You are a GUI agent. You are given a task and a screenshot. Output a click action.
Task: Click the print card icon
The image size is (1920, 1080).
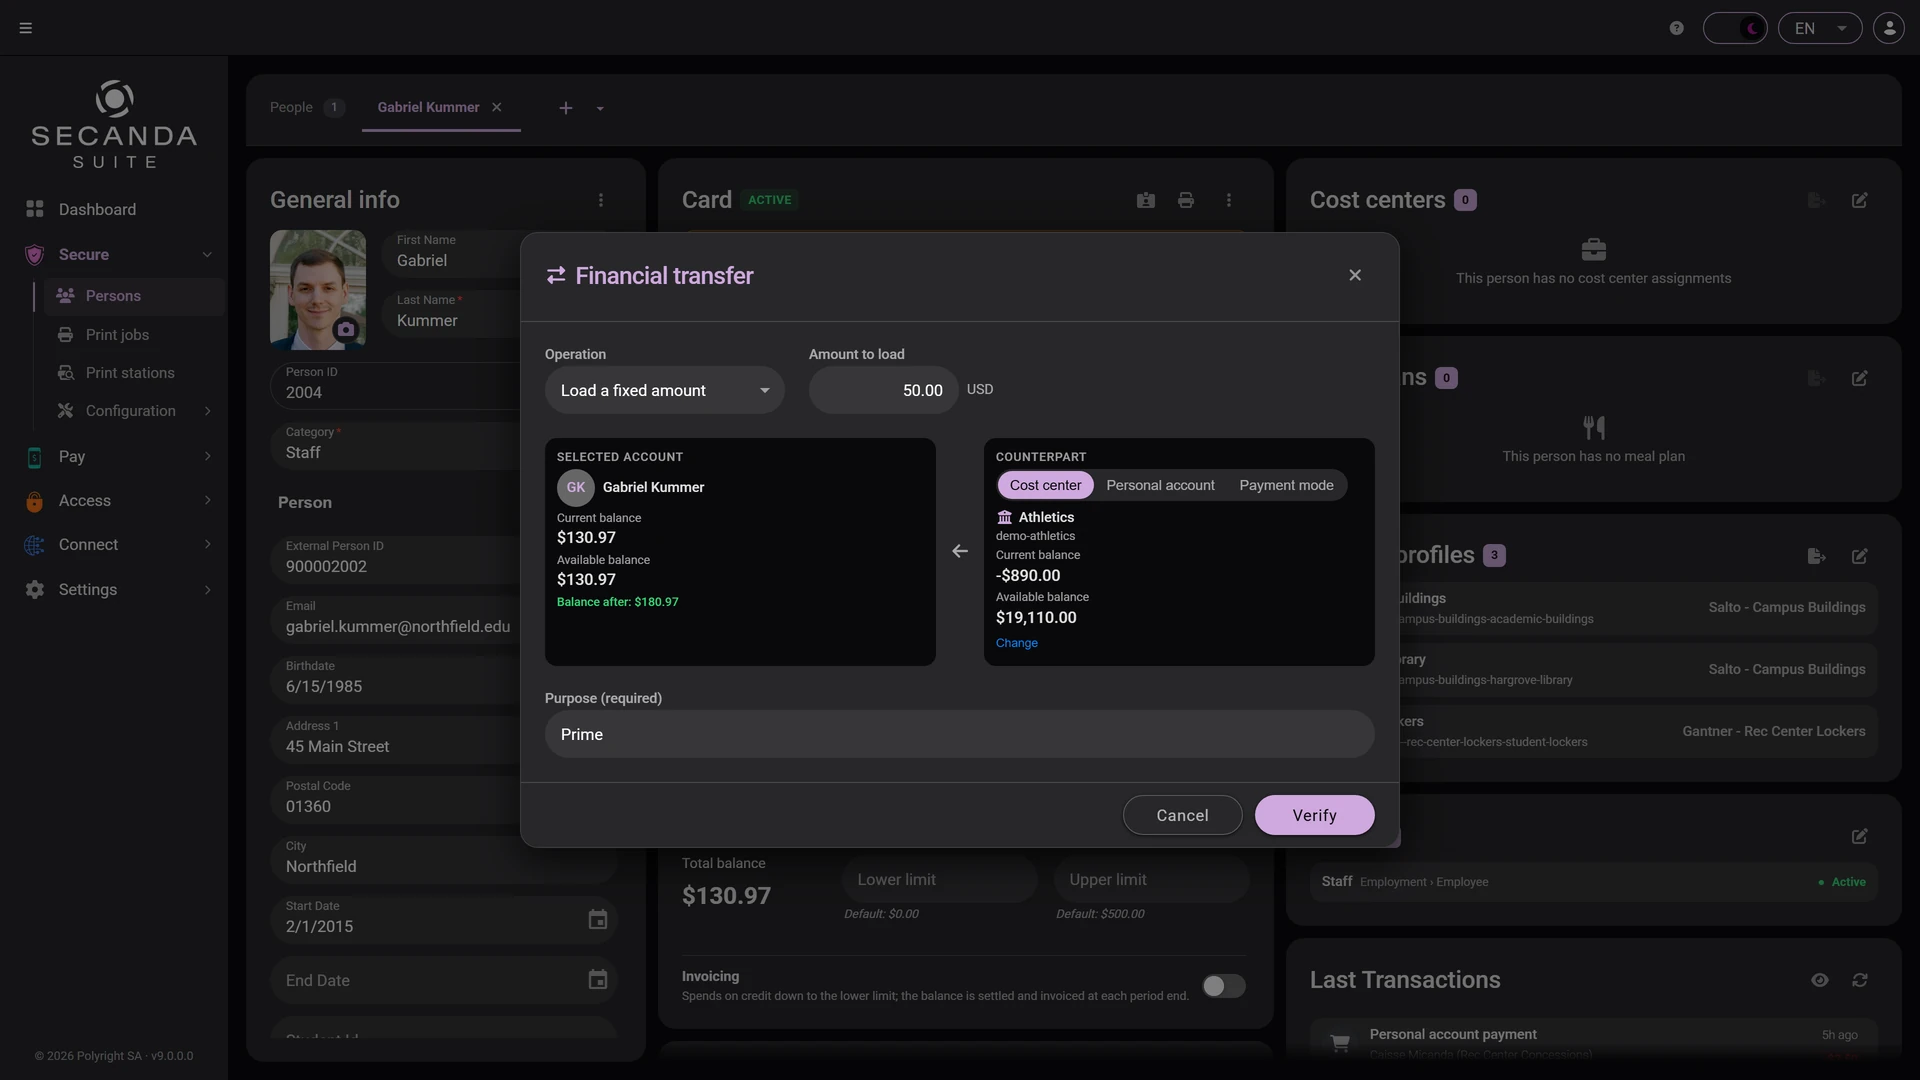1186,200
